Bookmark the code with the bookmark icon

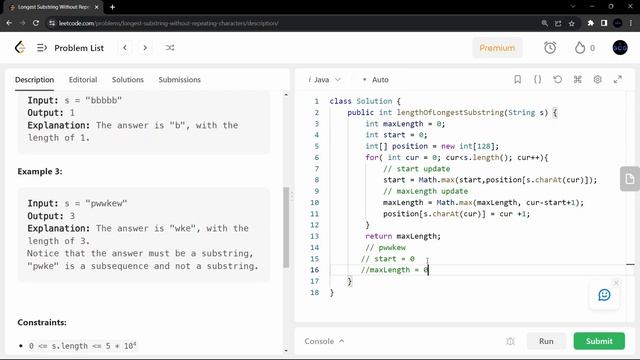[518, 80]
